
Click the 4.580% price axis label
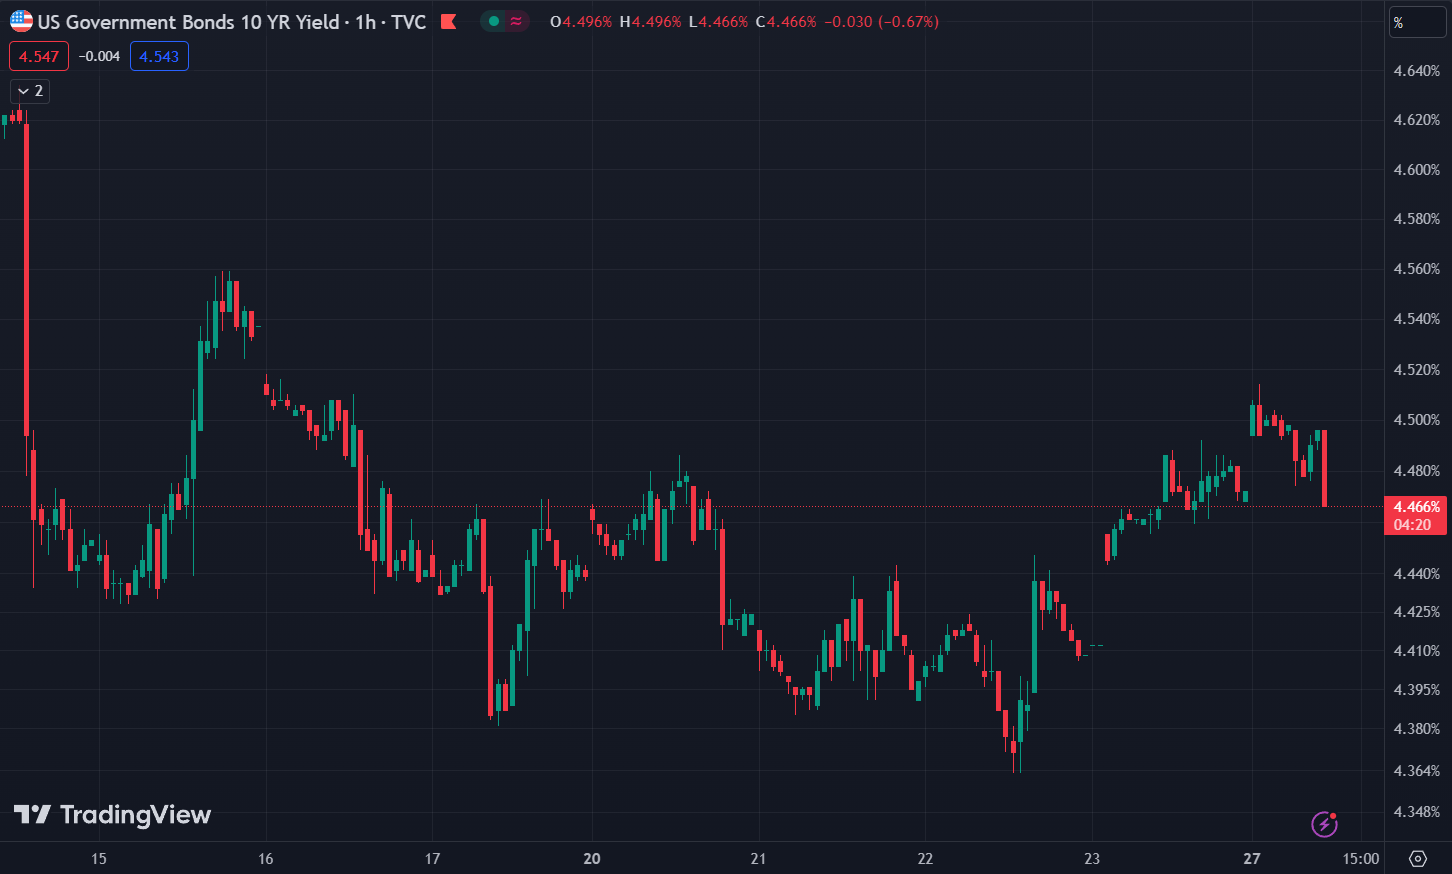pos(1417,218)
